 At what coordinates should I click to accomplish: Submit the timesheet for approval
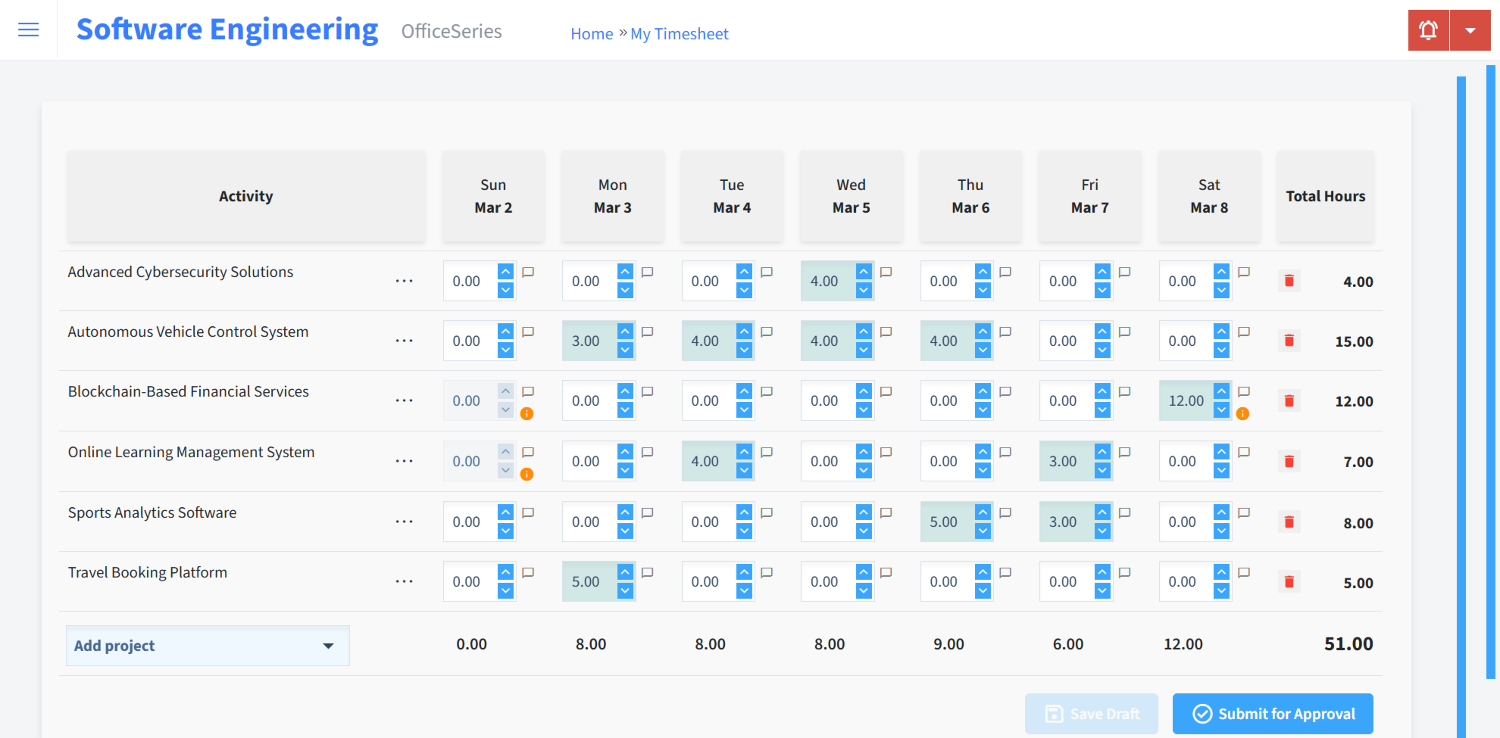(x=1272, y=713)
